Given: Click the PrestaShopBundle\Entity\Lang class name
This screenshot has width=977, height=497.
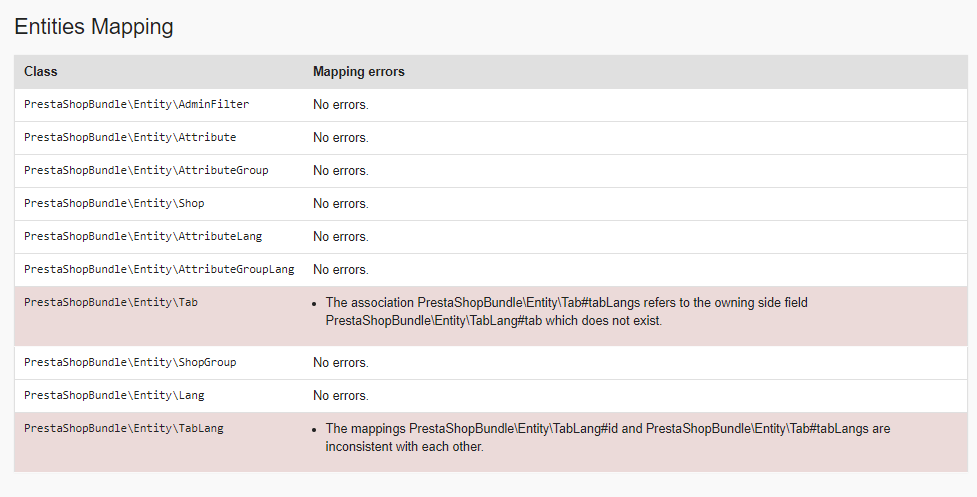Looking at the screenshot, I should tap(114, 395).
